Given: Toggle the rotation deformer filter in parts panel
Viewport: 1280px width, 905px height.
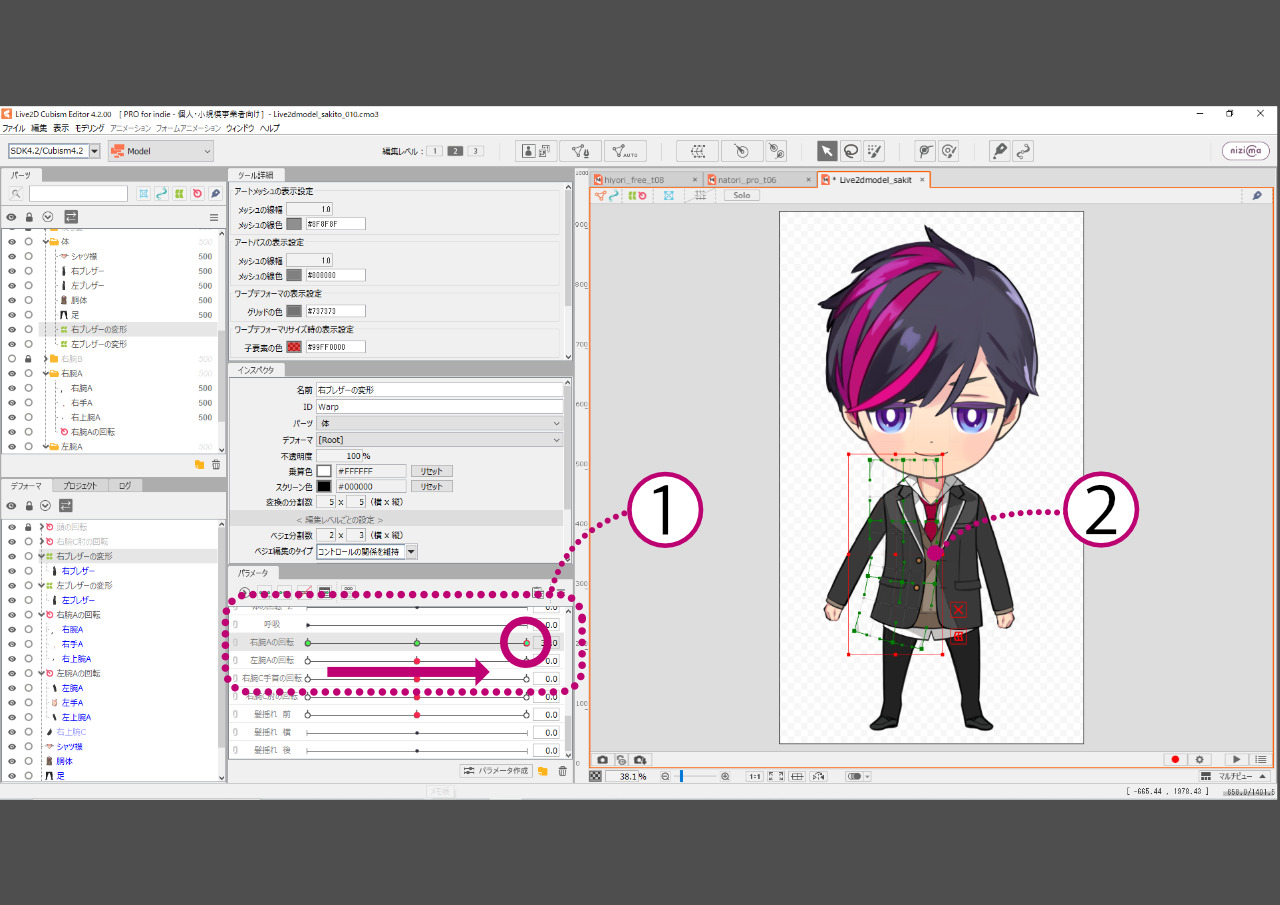Looking at the screenshot, I should coord(197,193).
